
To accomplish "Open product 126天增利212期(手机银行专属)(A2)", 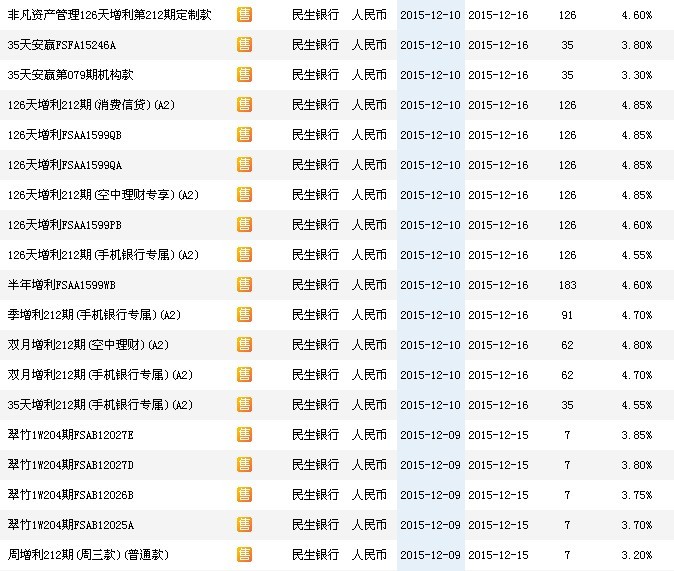I will 103,255.
